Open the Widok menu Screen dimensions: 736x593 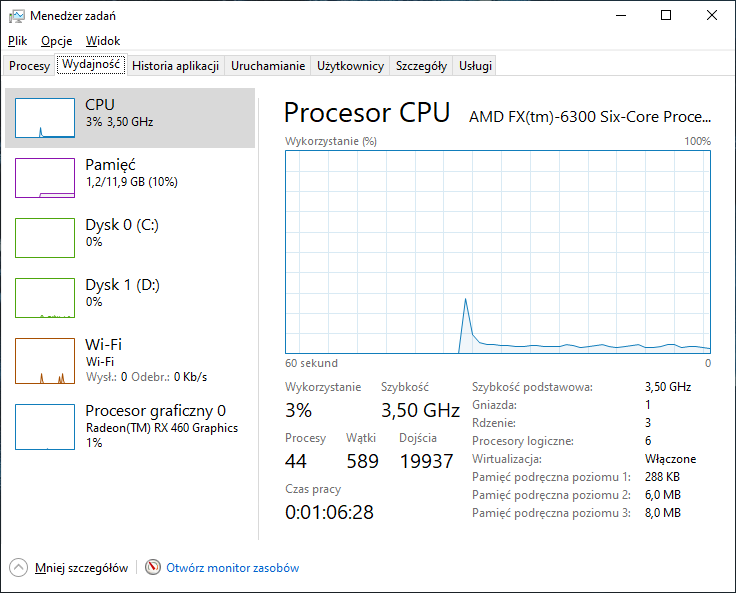[x=103, y=41]
